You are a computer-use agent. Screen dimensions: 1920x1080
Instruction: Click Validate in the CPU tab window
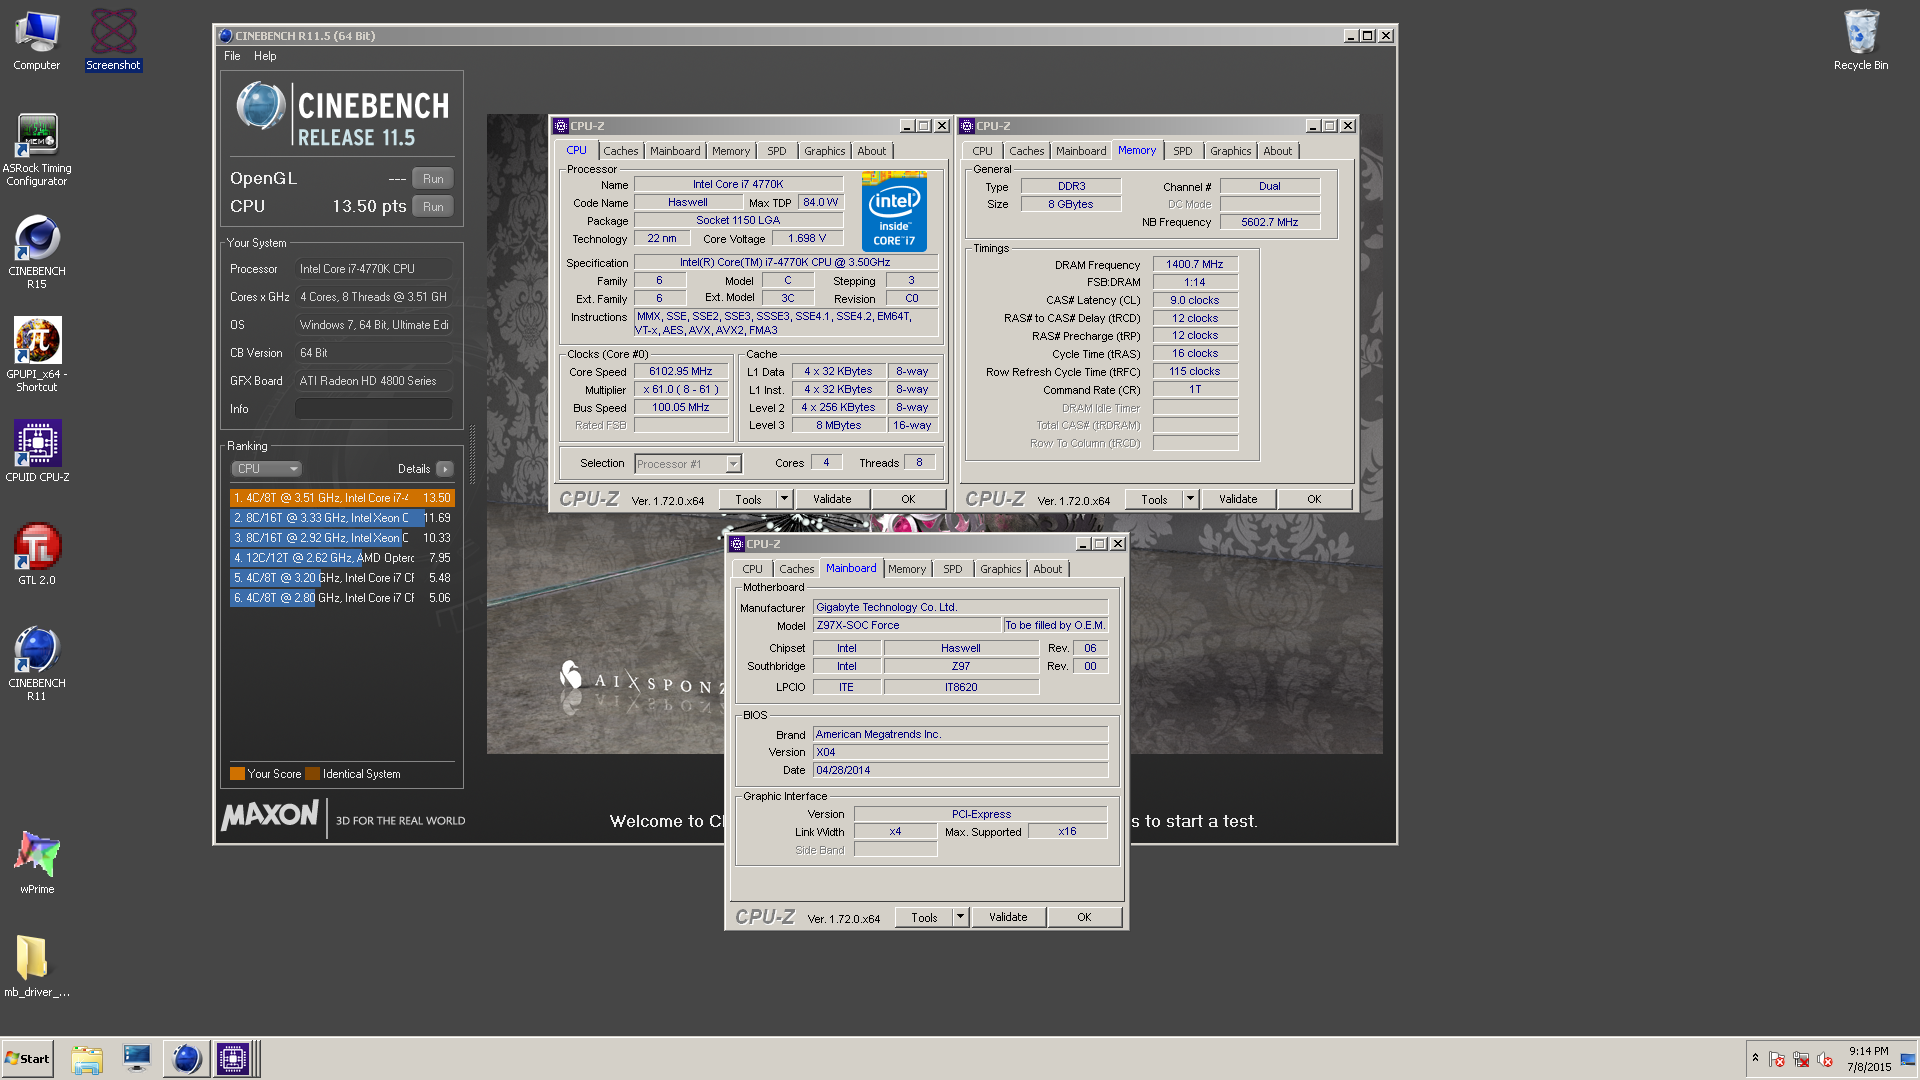click(832, 500)
